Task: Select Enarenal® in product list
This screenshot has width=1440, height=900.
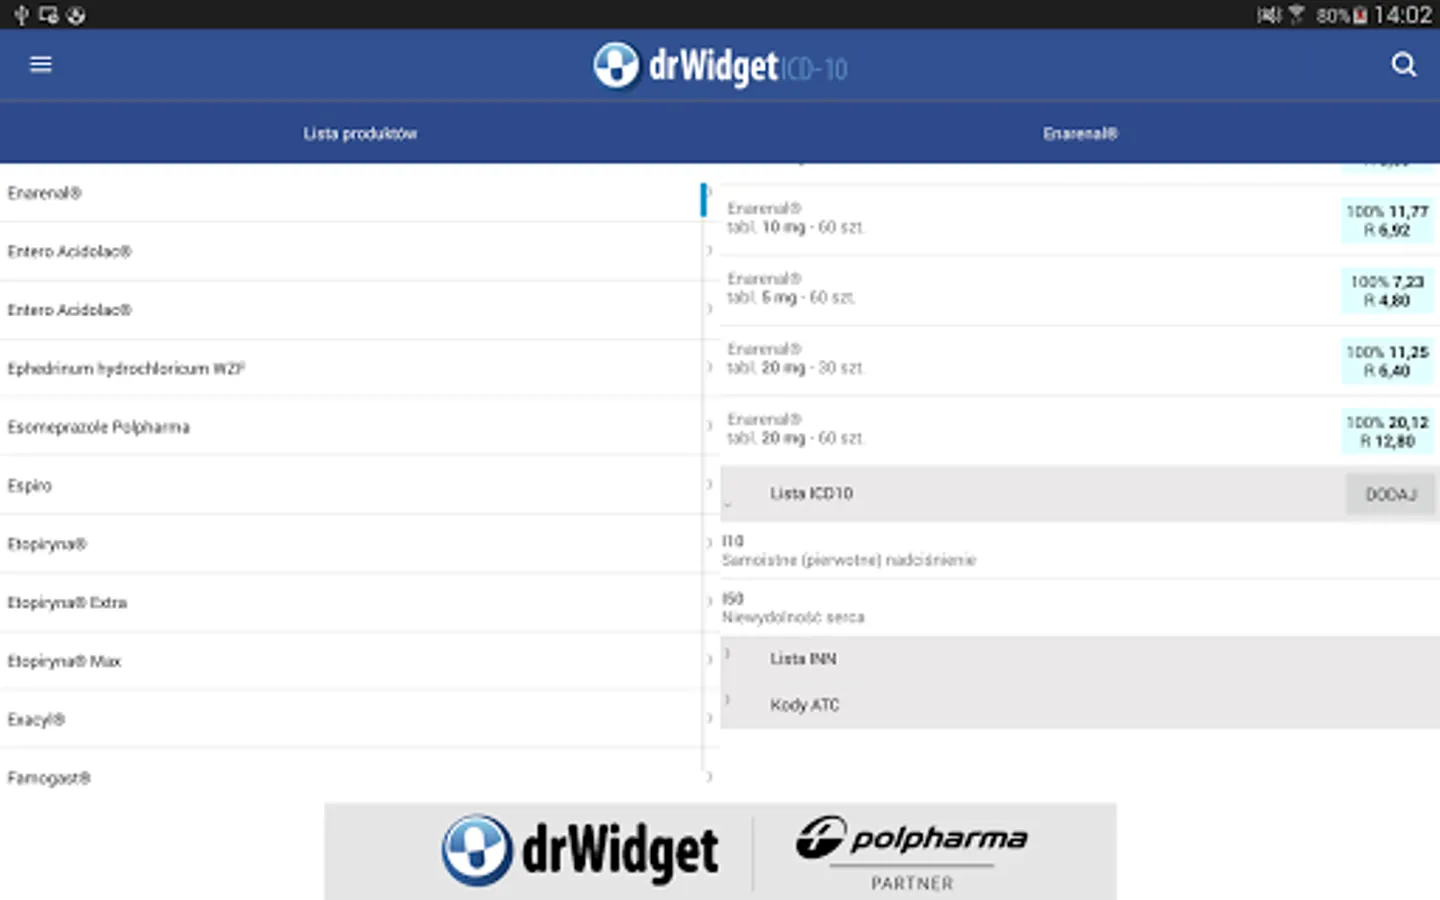Action: pyautogui.click(x=350, y=193)
